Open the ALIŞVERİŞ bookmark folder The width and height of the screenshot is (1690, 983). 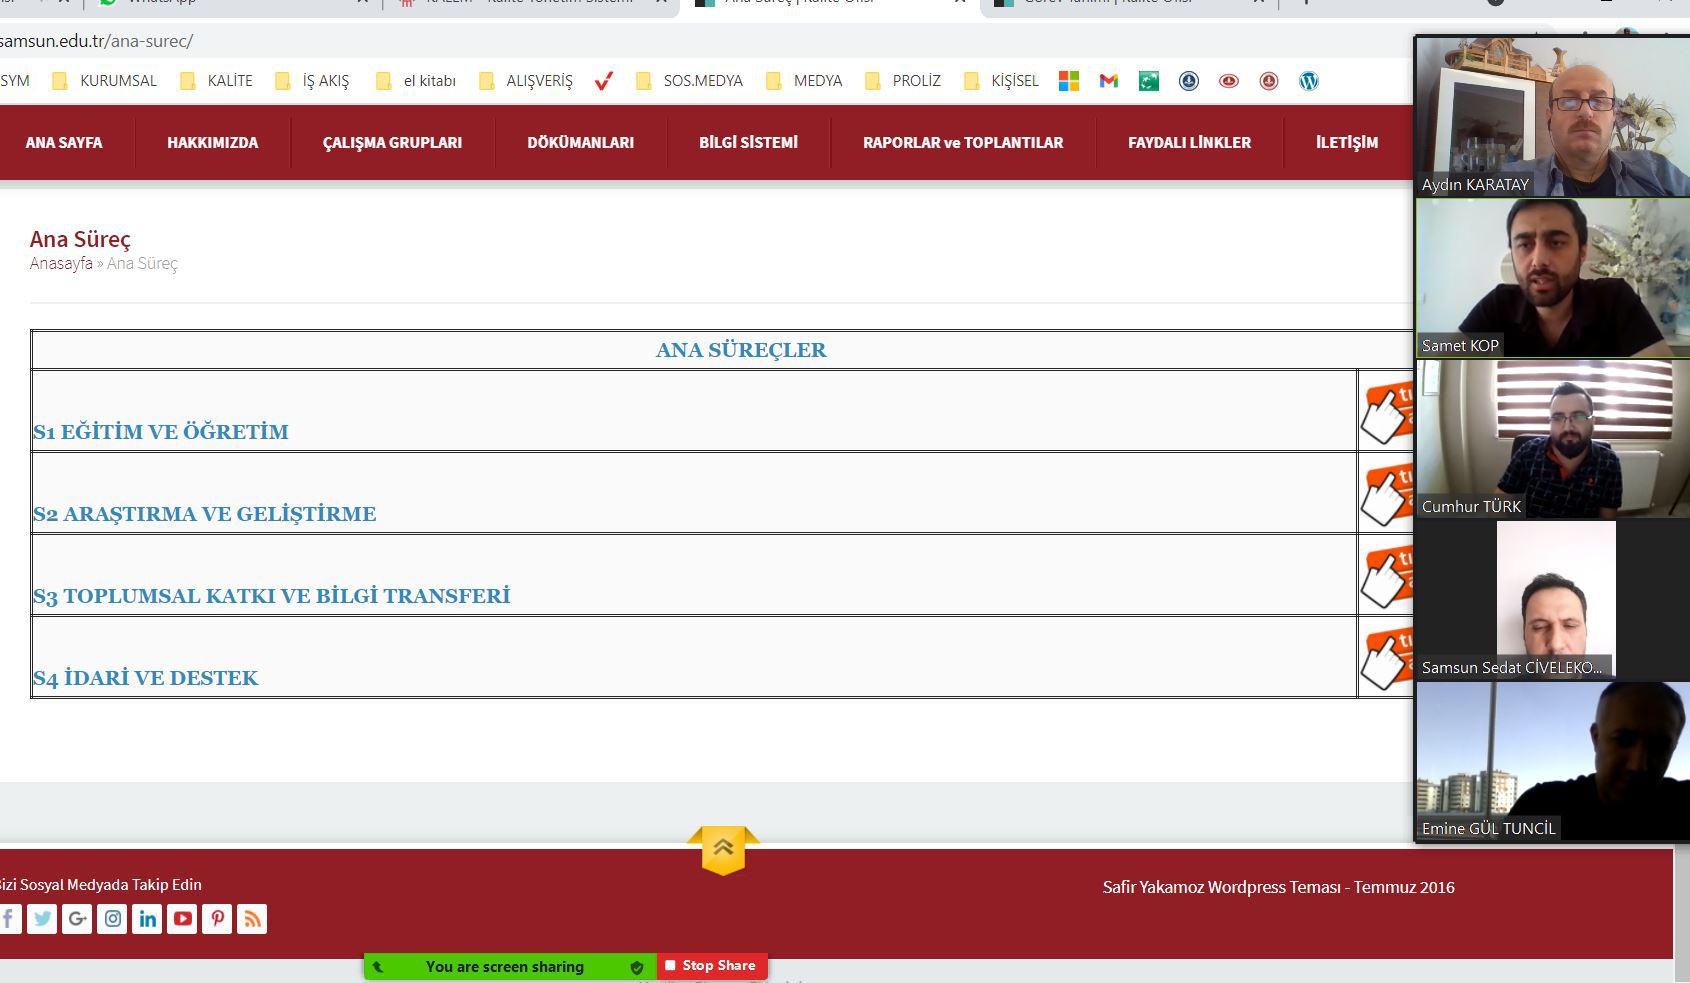[x=526, y=81]
